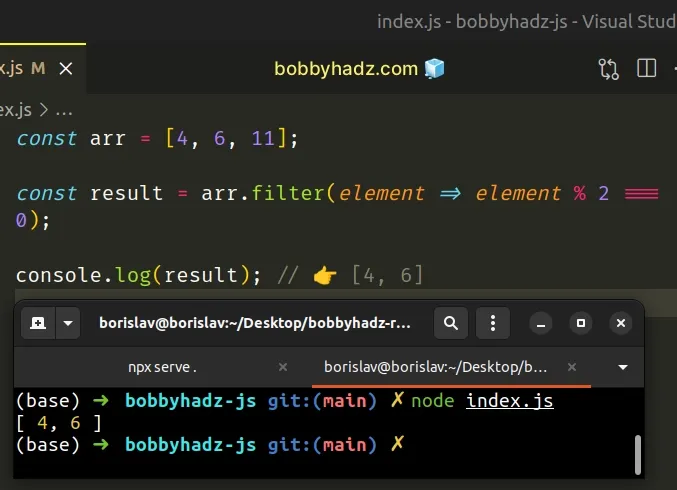The width and height of the screenshot is (677, 490).
Task: Close the 'npx serve .' terminal tab
Action: pos(283,367)
